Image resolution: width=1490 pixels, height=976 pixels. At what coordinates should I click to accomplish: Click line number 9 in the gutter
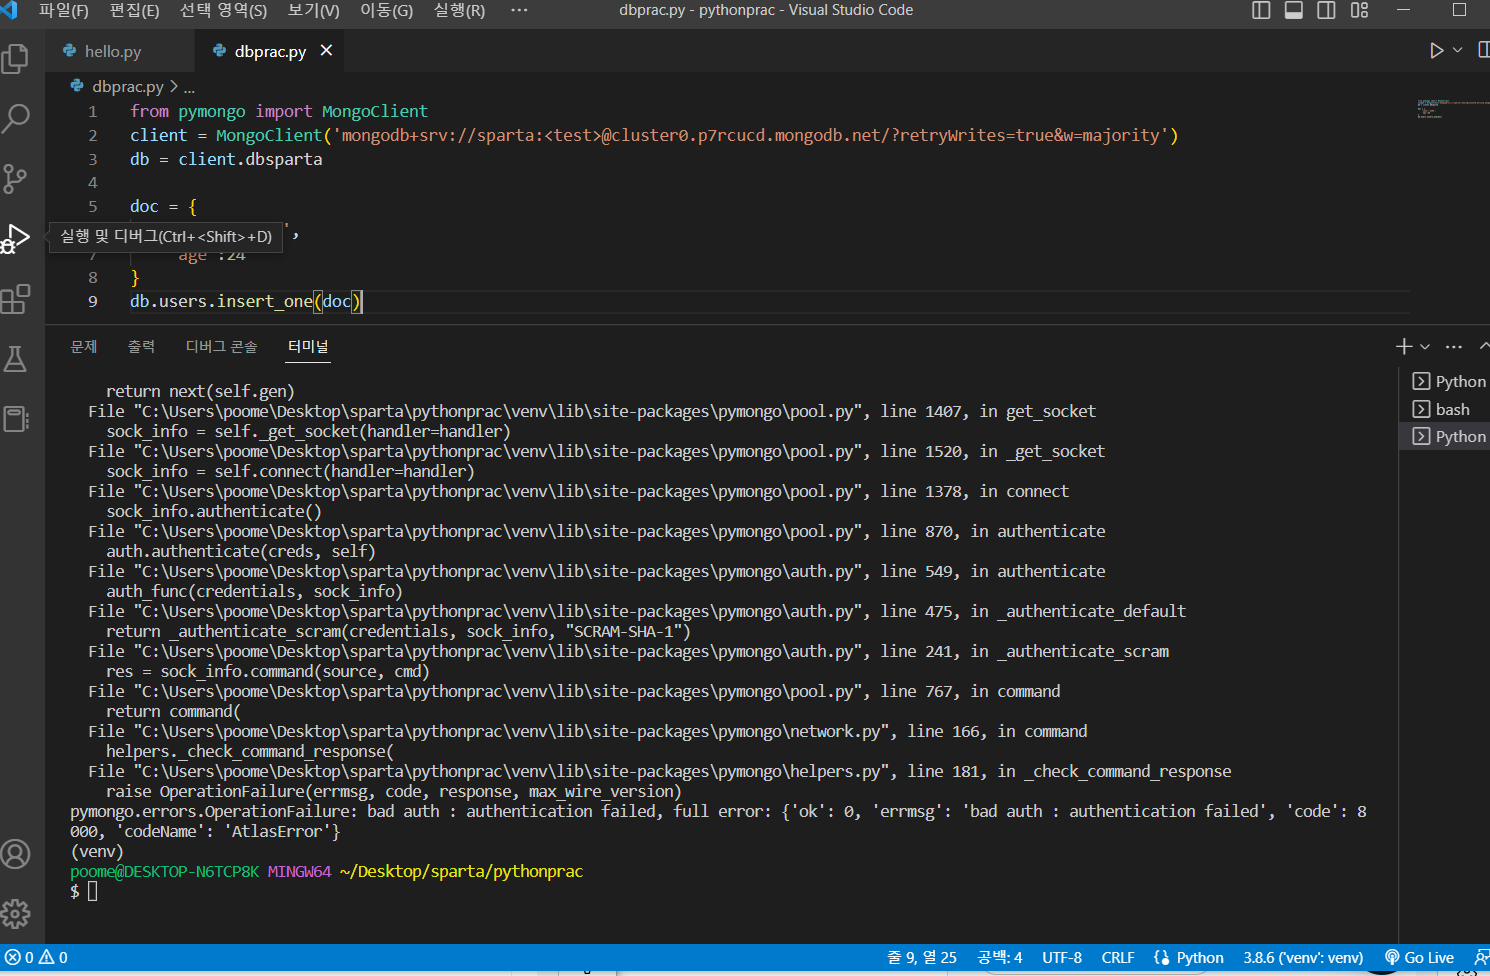(x=93, y=301)
